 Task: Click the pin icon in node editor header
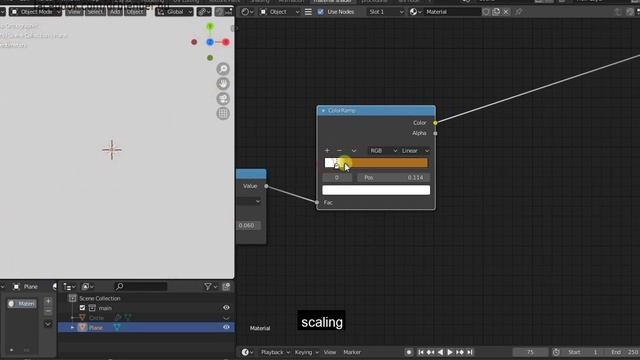(x=518, y=12)
